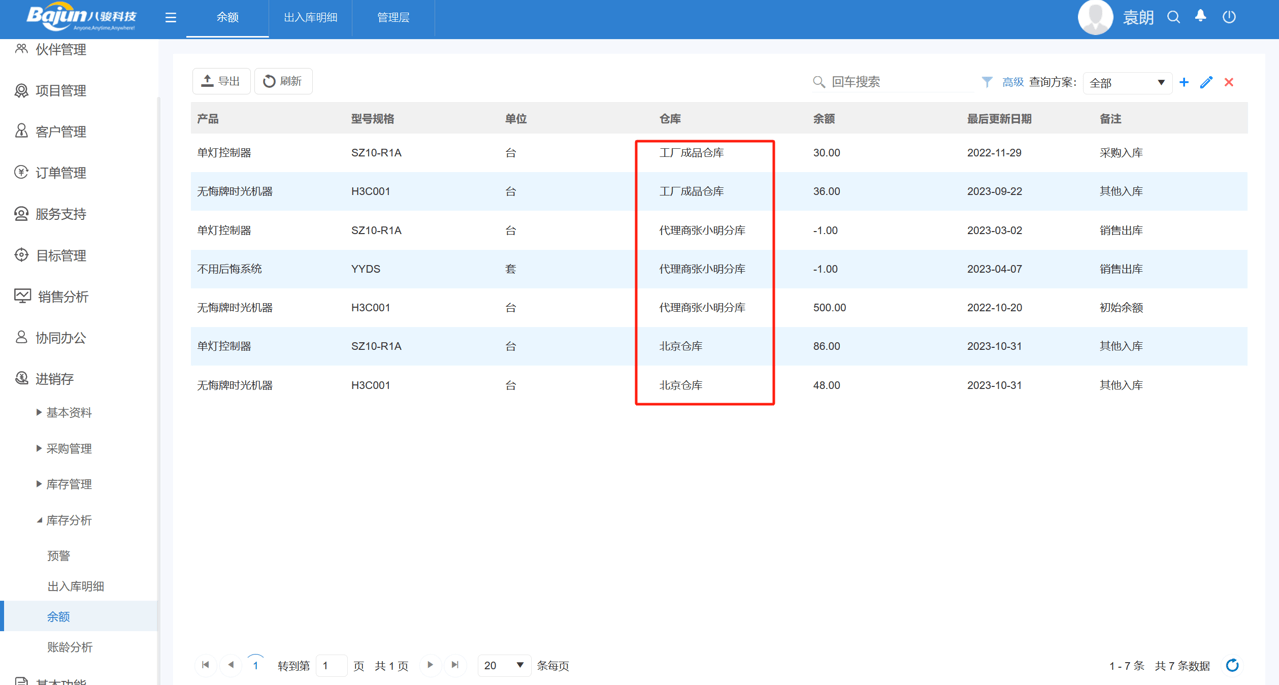Click the 高级 advanced search link
The width and height of the screenshot is (1279, 685).
1011,82
